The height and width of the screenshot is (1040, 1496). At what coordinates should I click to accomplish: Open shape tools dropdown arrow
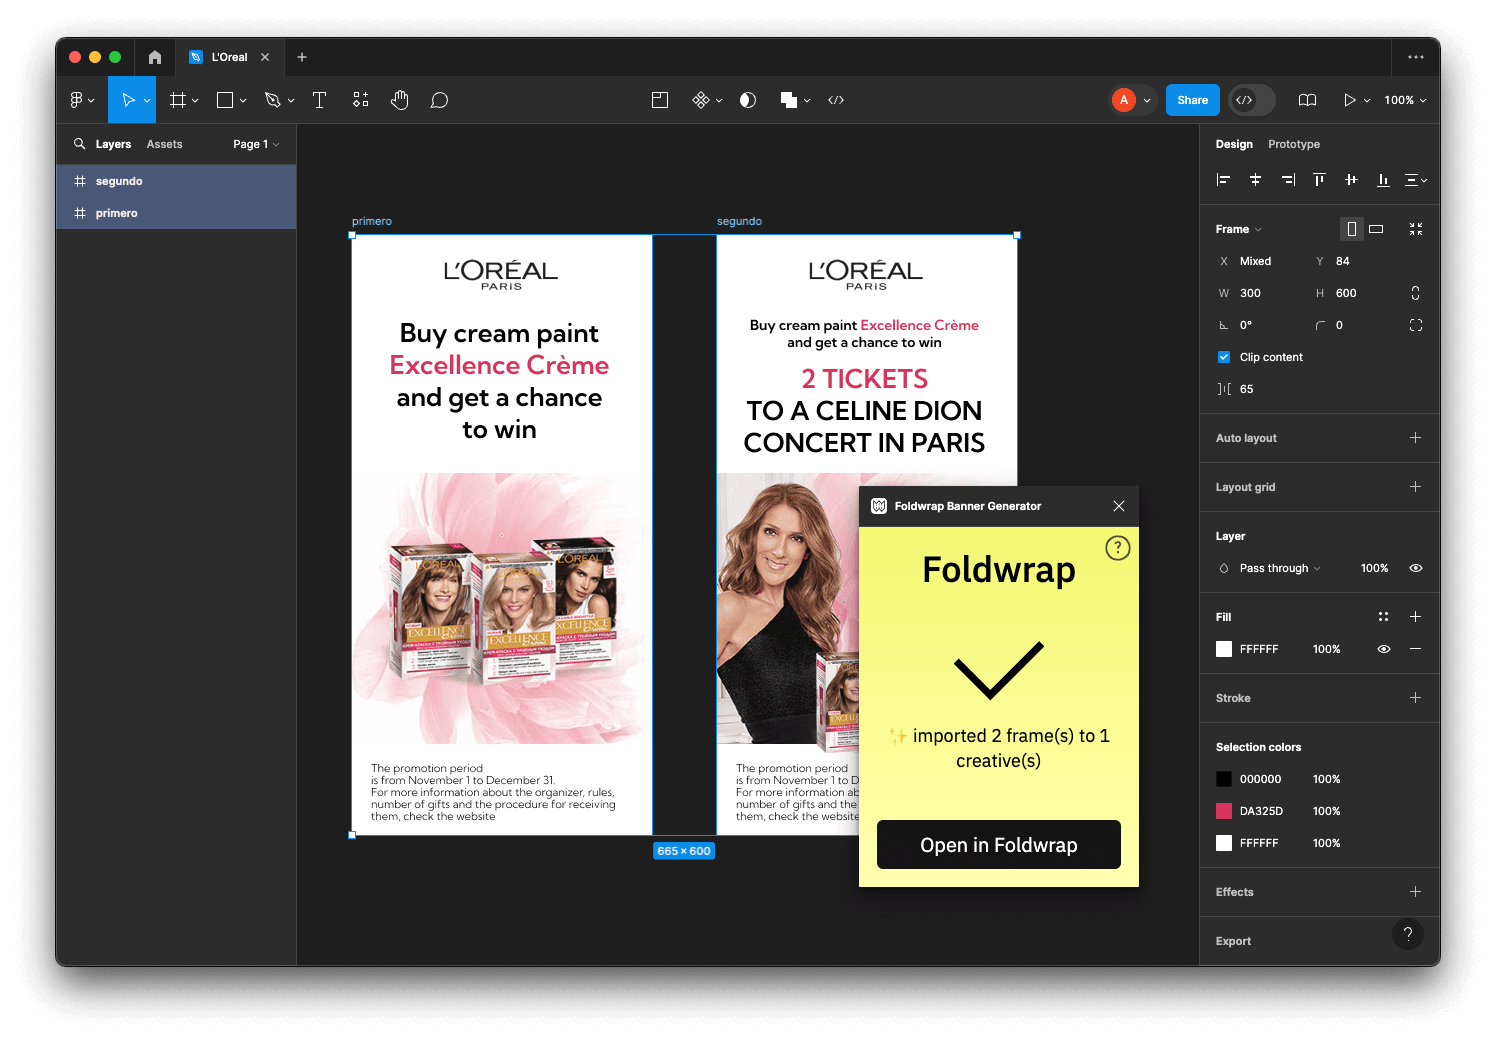[x=243, y=100]
